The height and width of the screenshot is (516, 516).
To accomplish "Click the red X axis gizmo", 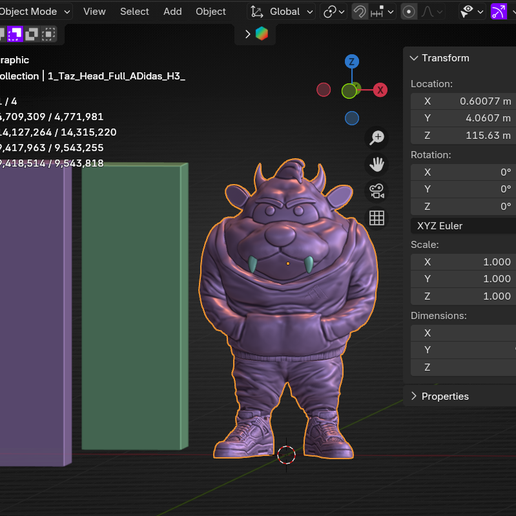I will coord(380,90).
